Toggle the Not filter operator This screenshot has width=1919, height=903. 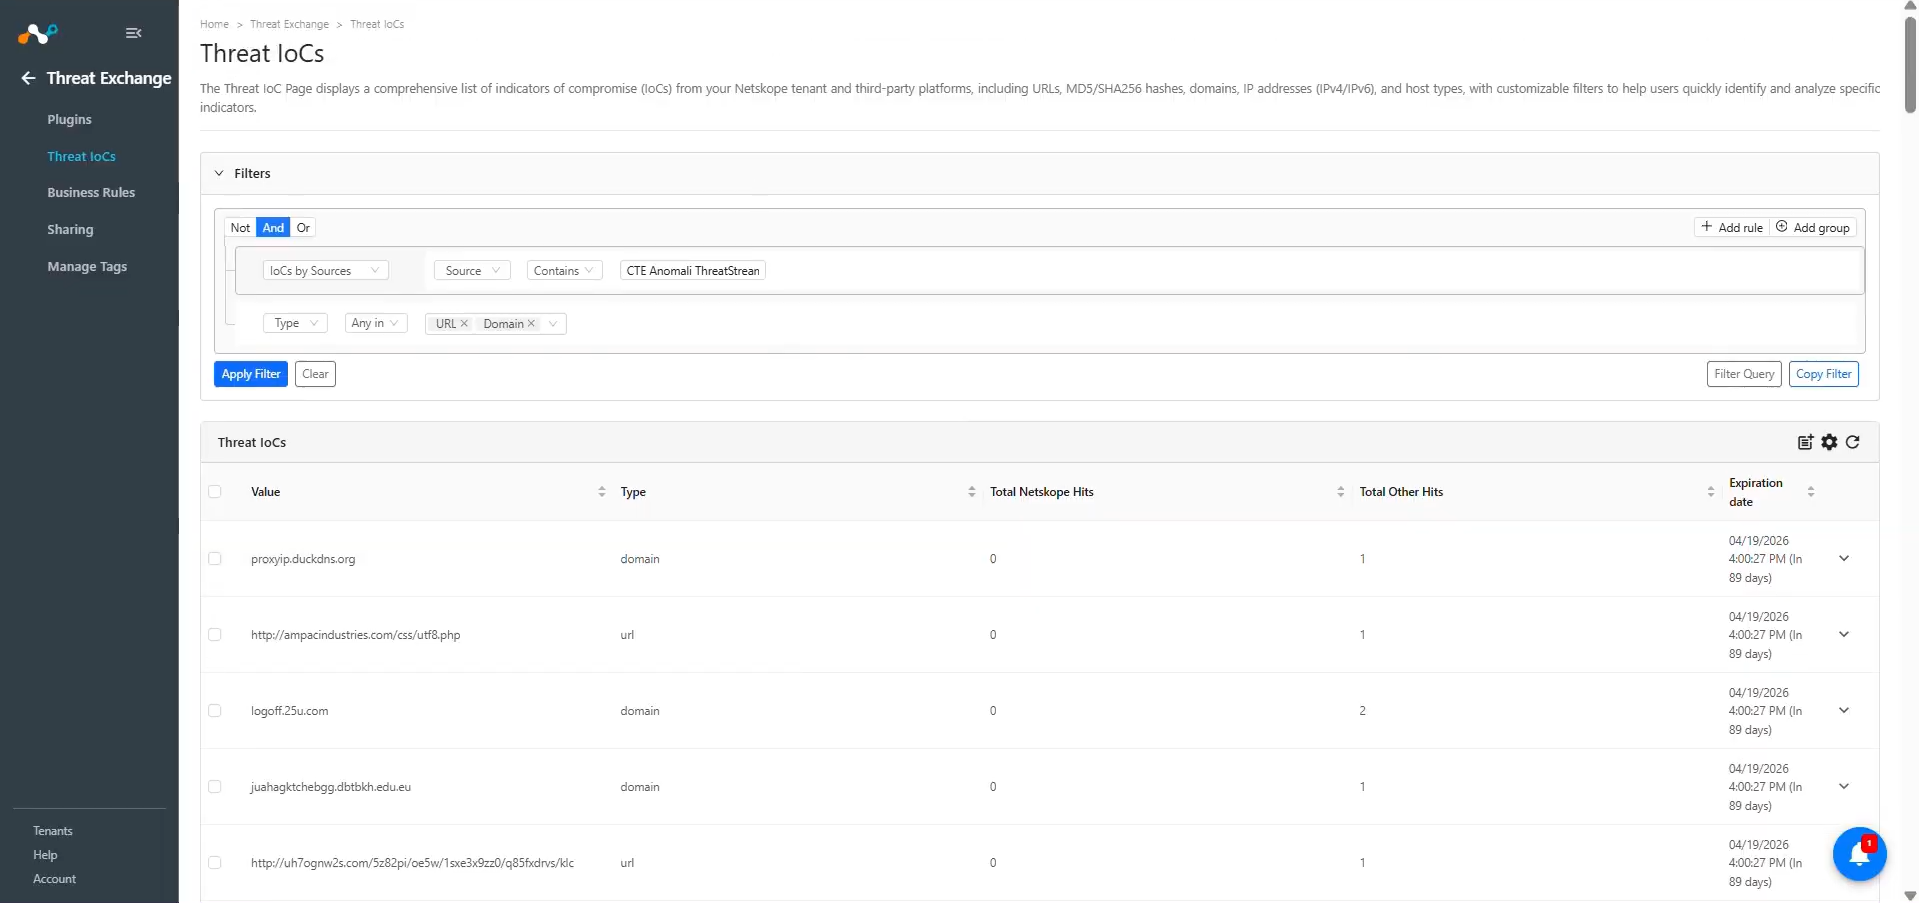240,228
